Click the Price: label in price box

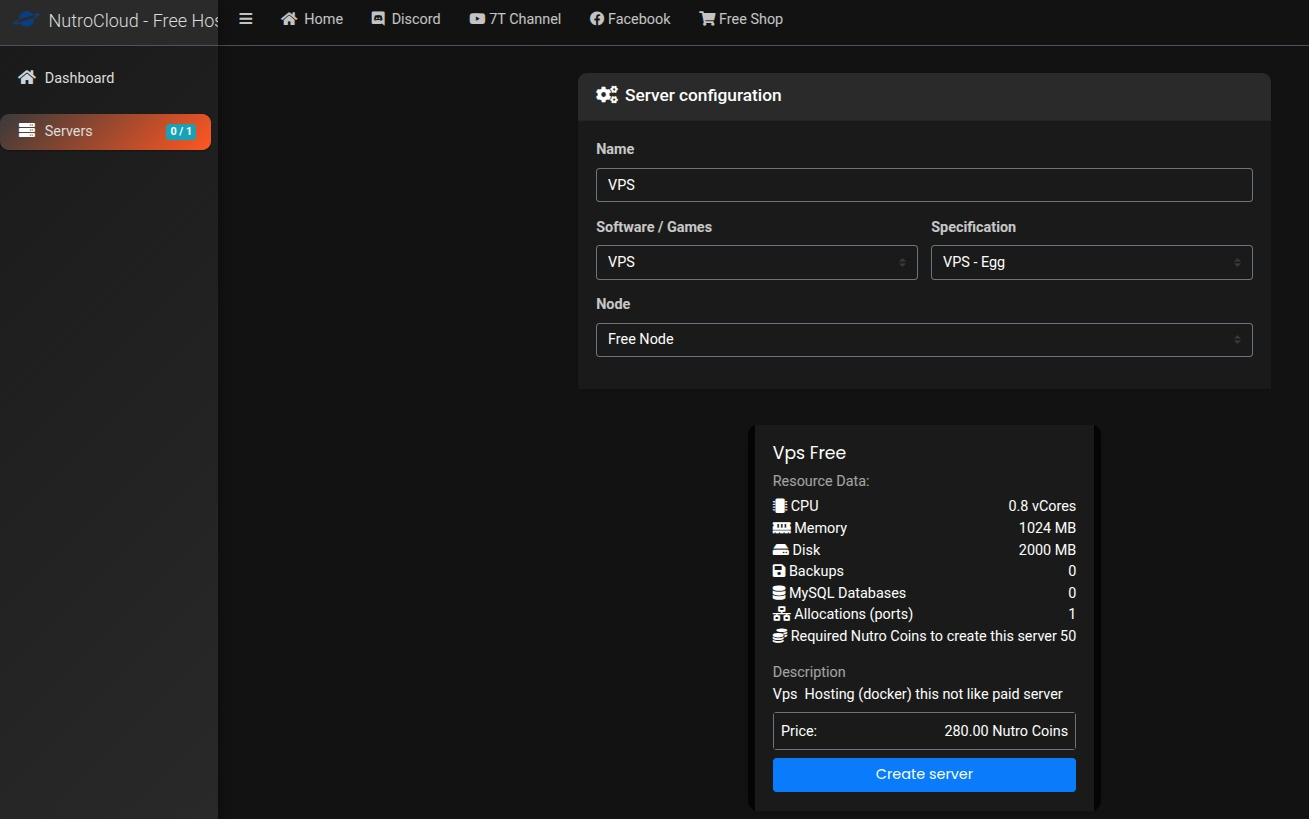[x=799, y=731]
